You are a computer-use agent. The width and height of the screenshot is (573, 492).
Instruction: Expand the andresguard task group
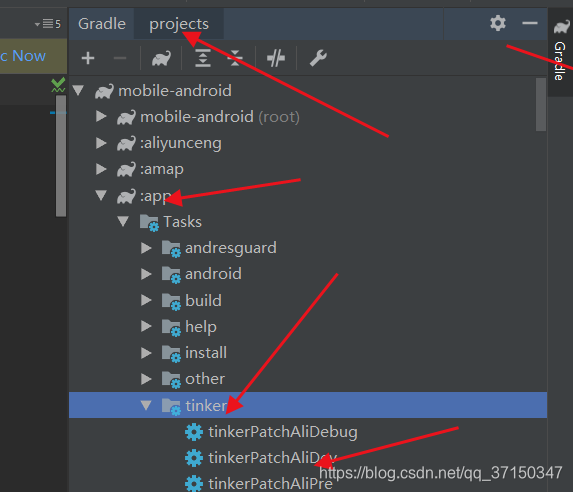pos(146,248)
